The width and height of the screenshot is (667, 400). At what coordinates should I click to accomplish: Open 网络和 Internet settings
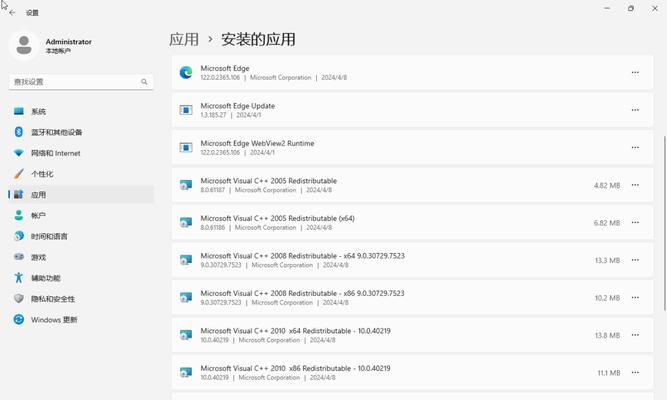[81, 153]
